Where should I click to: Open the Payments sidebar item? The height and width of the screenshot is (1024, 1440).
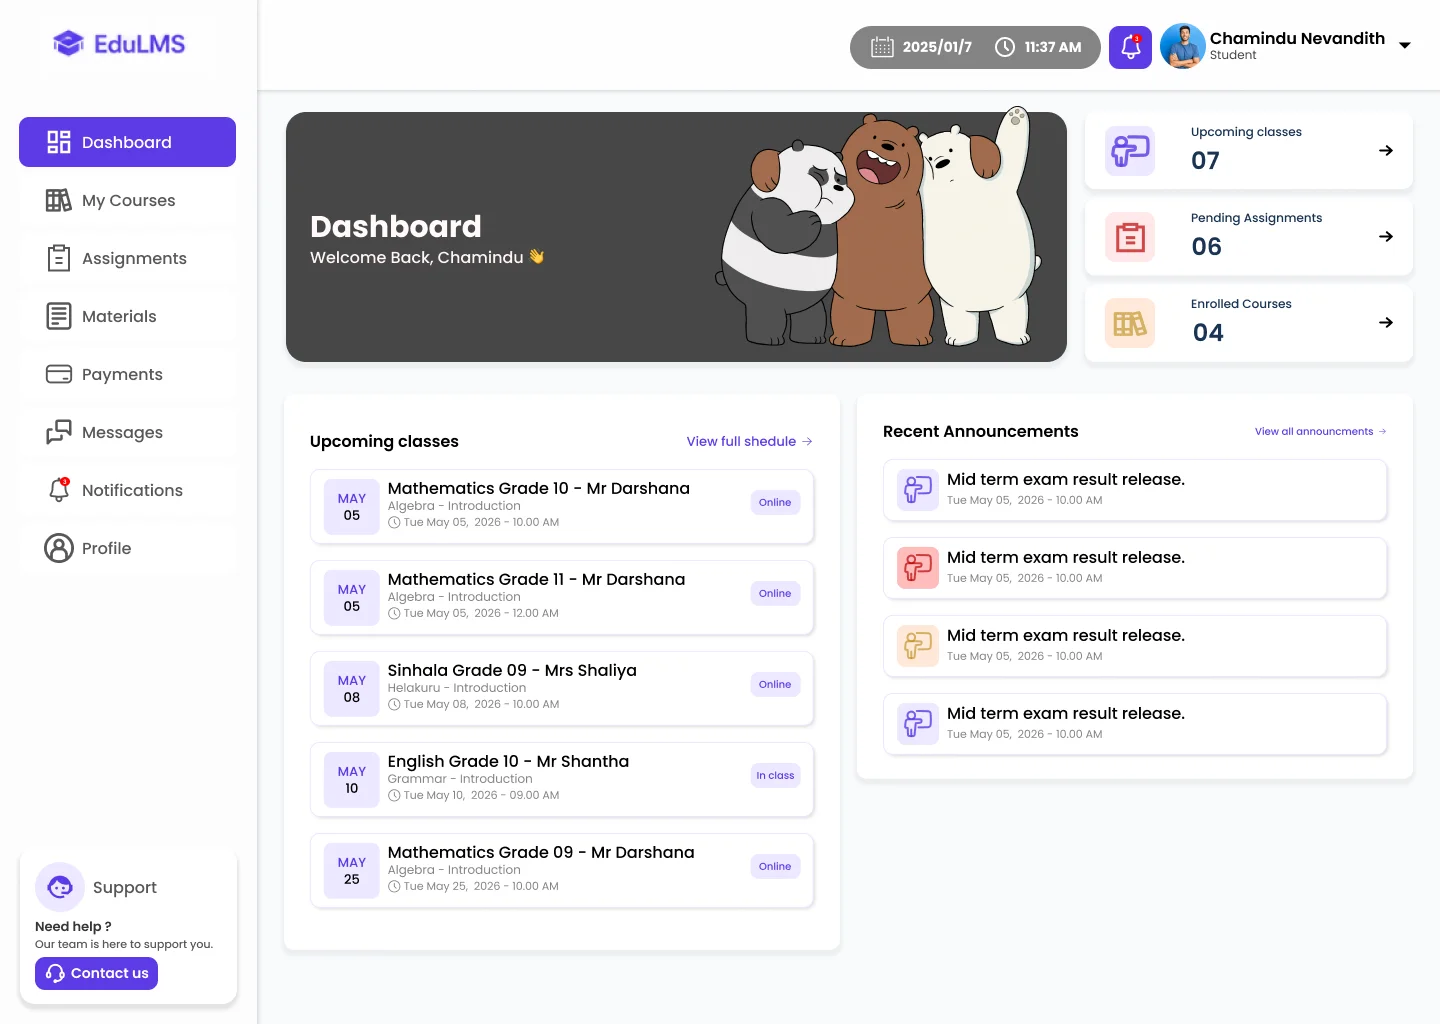[x=127, y=374]
